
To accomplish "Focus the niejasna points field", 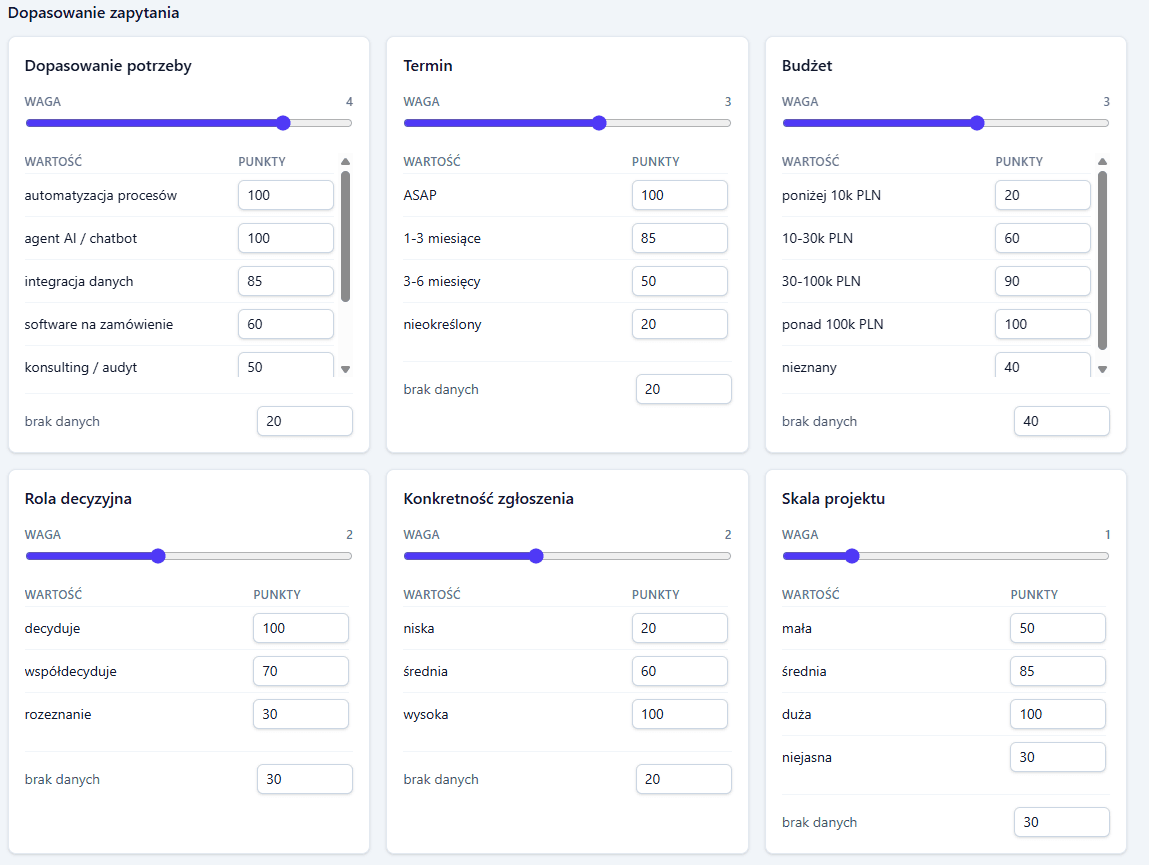I will (x=1058, y=757).
